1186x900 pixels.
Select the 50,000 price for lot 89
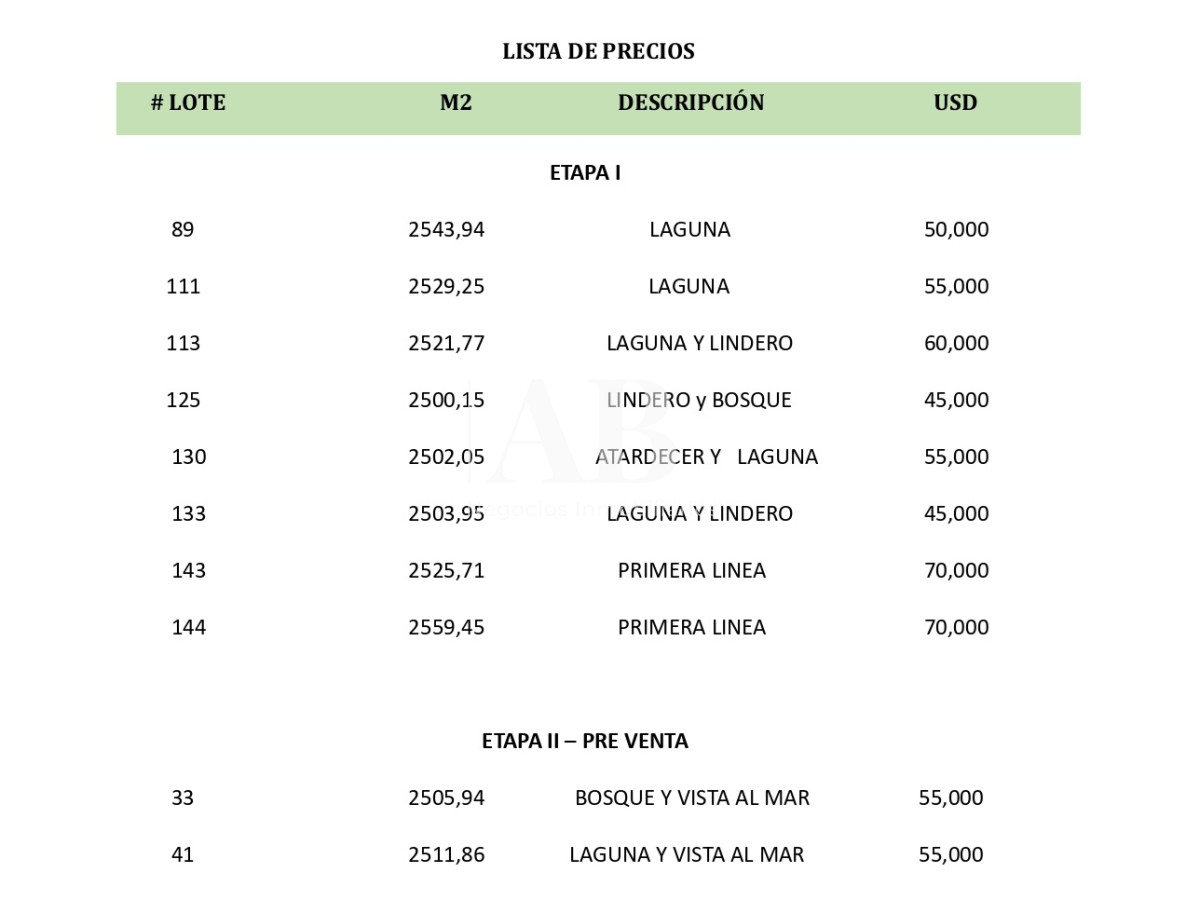click(956, 230)
